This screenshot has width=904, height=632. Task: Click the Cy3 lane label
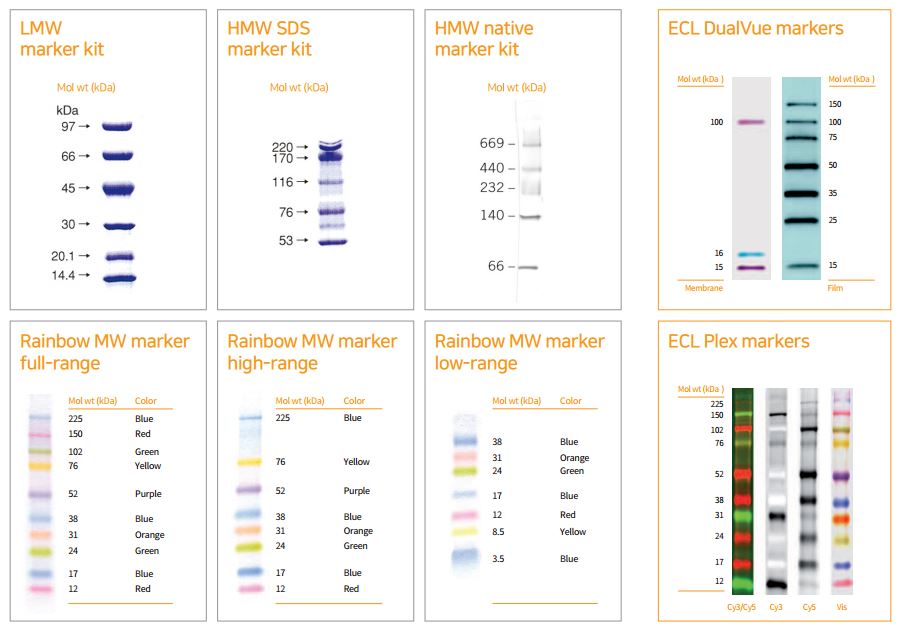pyautogui.click(x=776, y=607)
